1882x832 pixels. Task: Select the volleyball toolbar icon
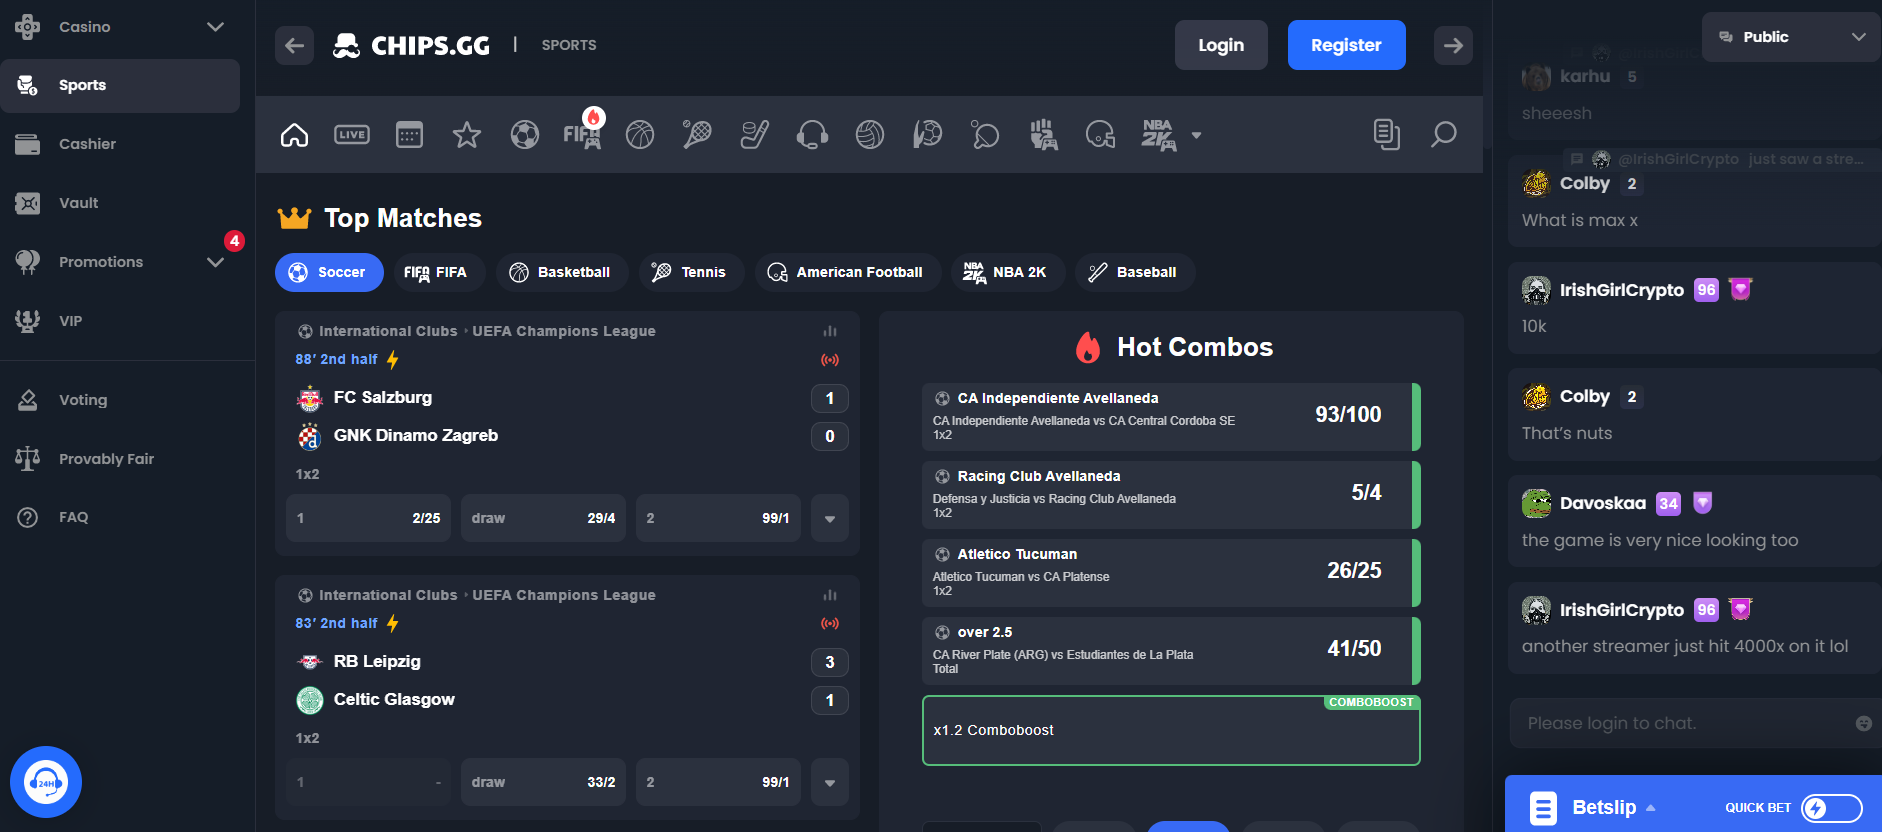(x=870, y=134)
